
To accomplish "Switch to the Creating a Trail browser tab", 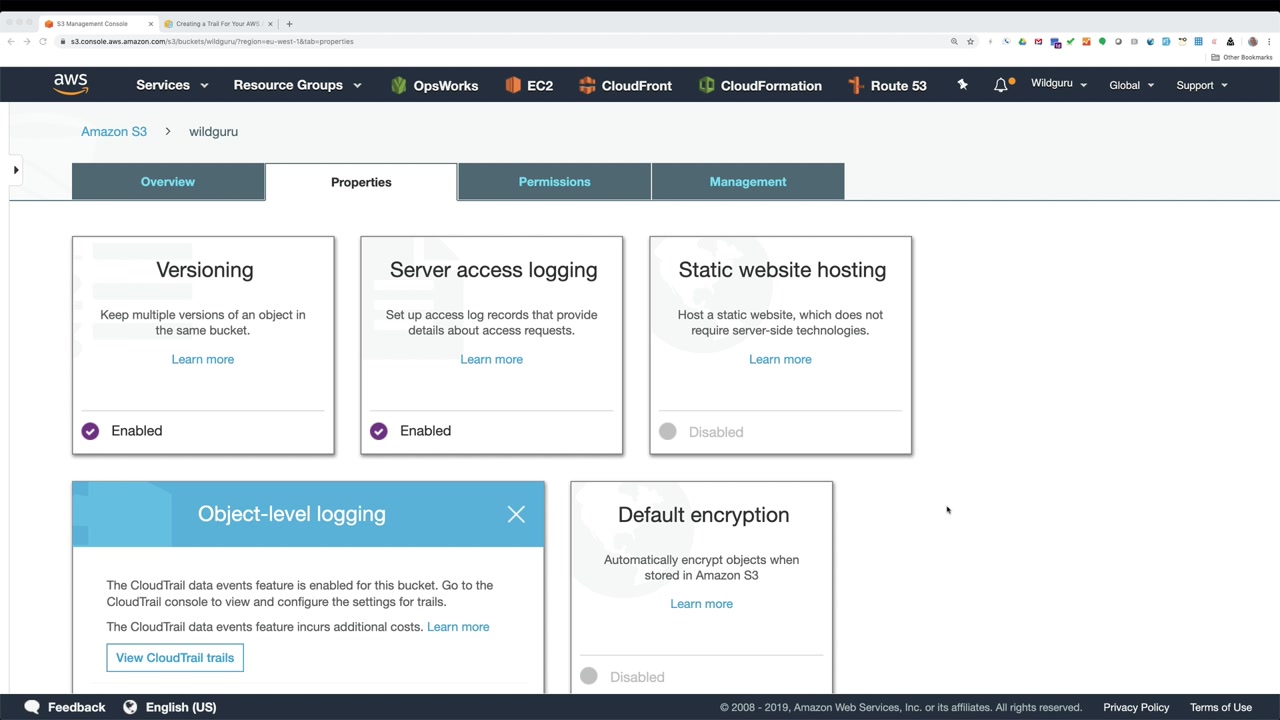I will click(217, 23).
